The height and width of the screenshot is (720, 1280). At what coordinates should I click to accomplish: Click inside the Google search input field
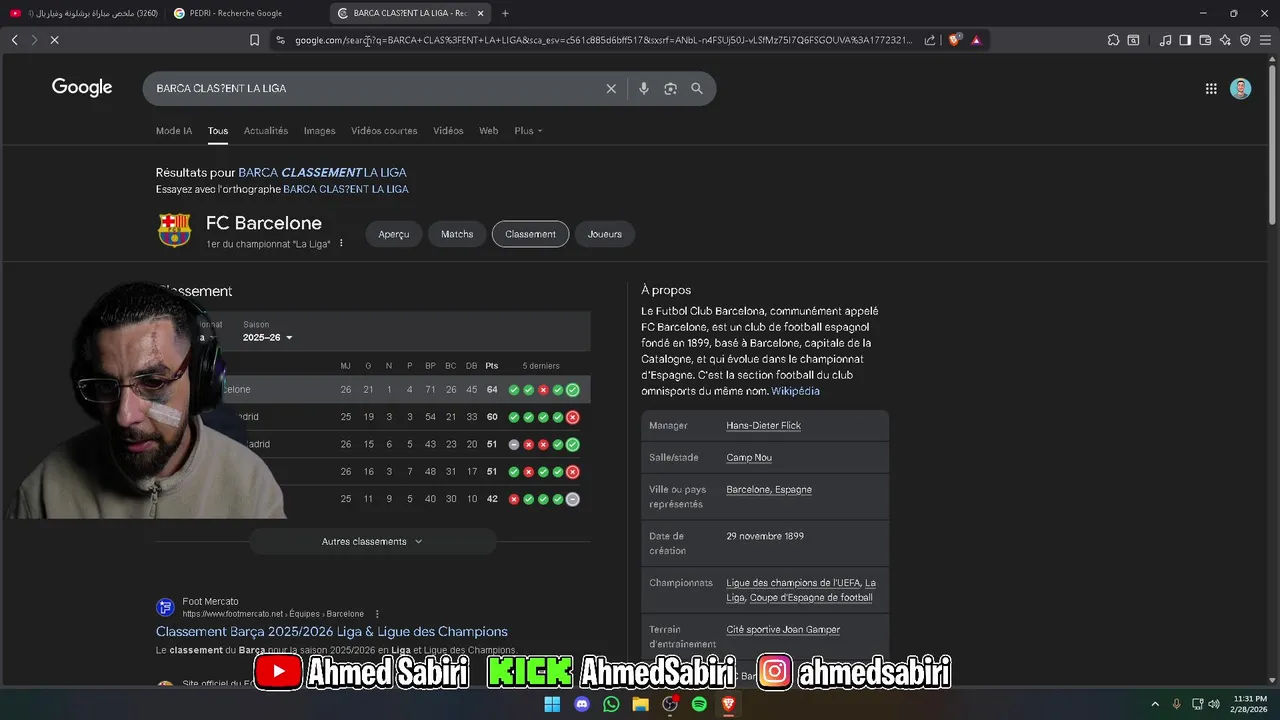375,89
